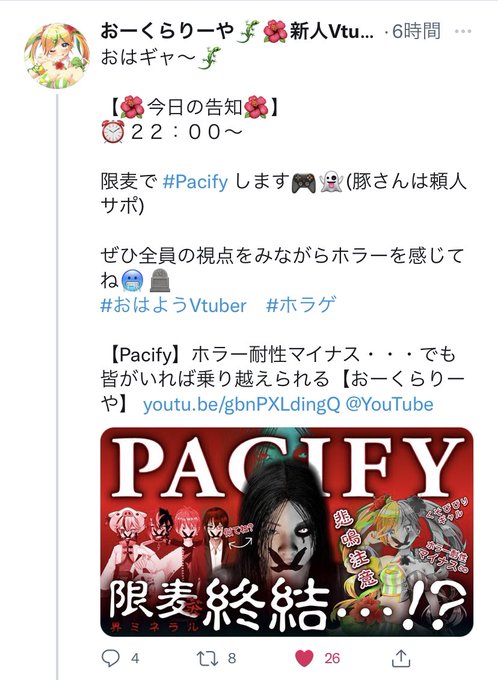
Task: Click the like count 26
Action: (x=332, y=659)
